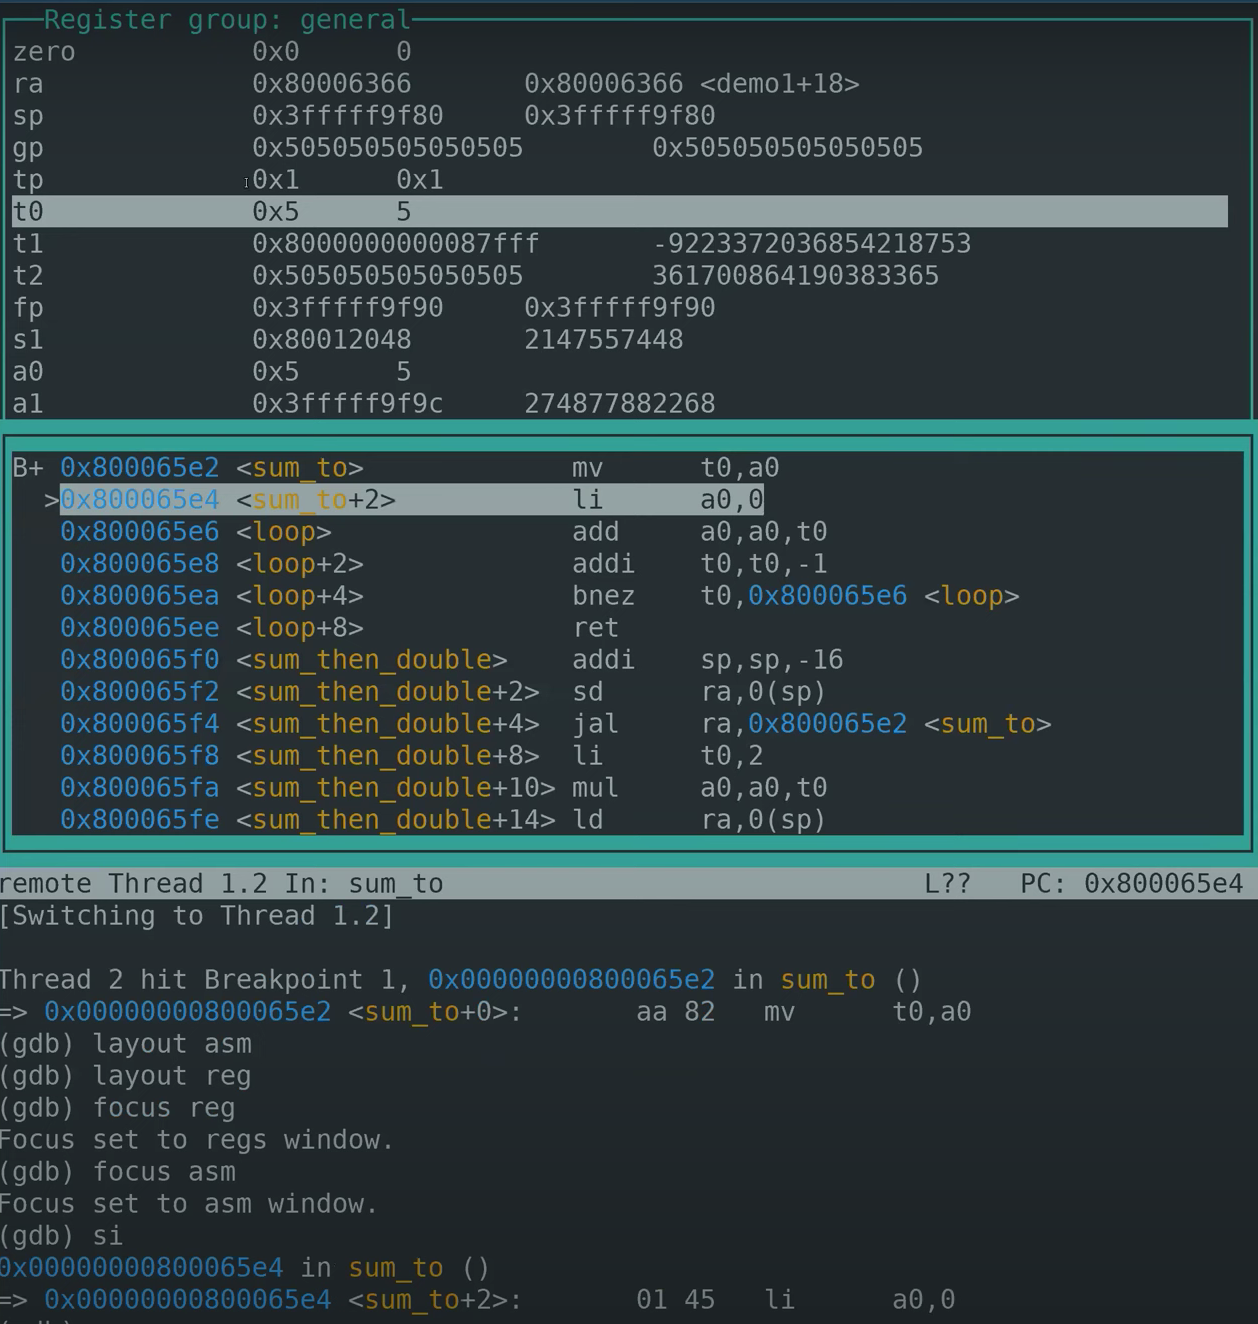Click the fp register value 0x3fffff9f90
1258x1324 pixels.
click(347, 308)
